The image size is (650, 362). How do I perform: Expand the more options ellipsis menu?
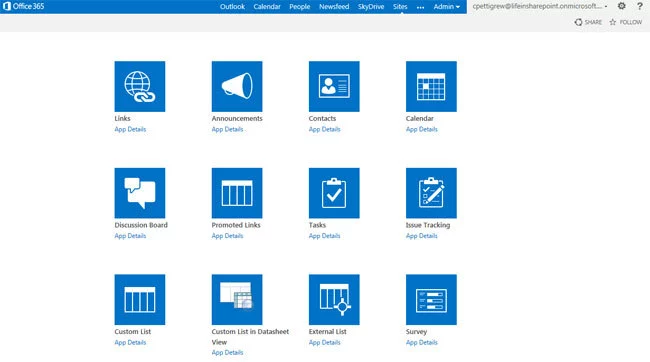420,7
